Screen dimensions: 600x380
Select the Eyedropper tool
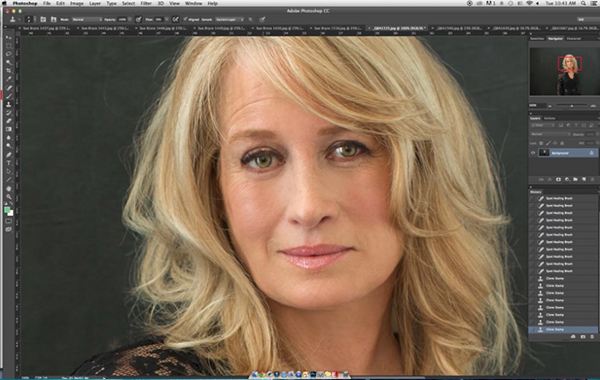pyautogui.click(x=8, y=79)
